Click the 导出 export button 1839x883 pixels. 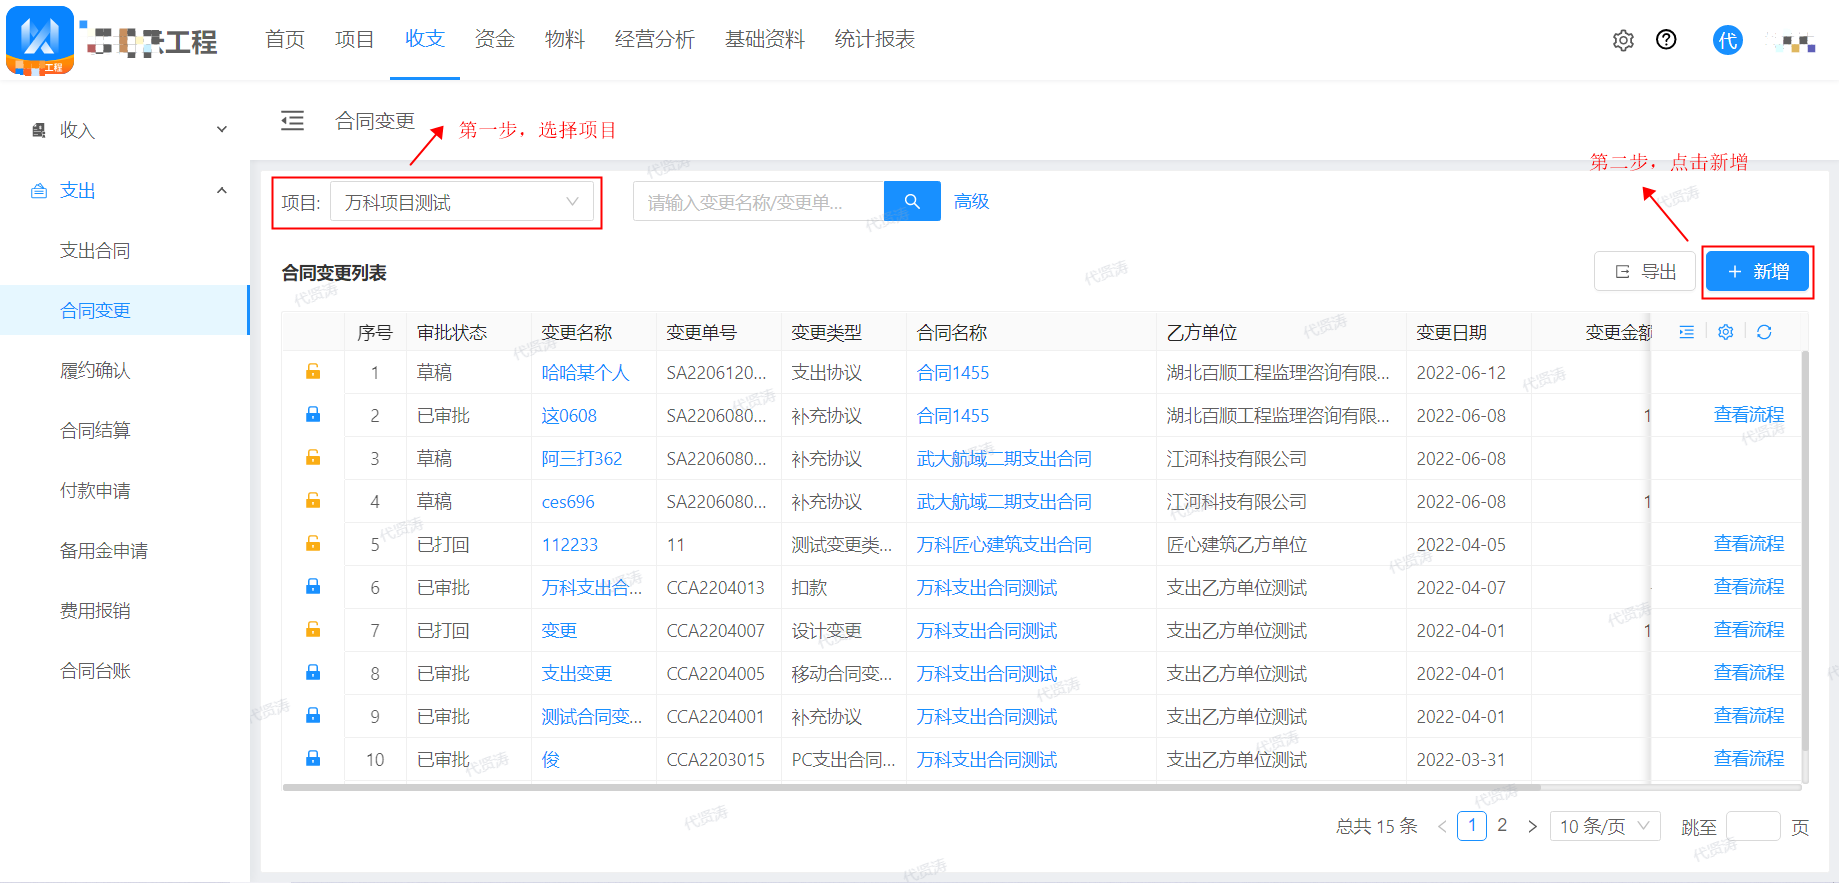pos(1645,272)
